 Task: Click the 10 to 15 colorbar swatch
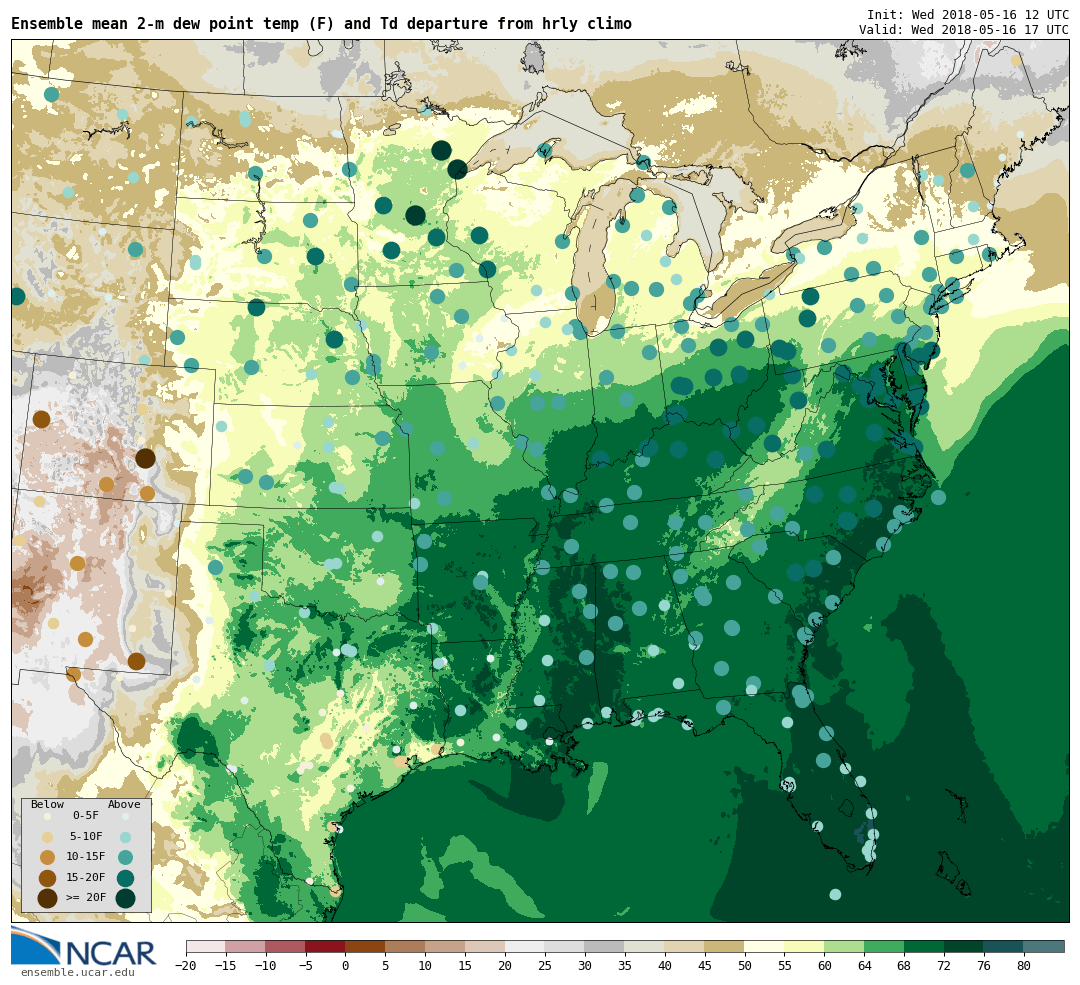click(x=446, y=947)
